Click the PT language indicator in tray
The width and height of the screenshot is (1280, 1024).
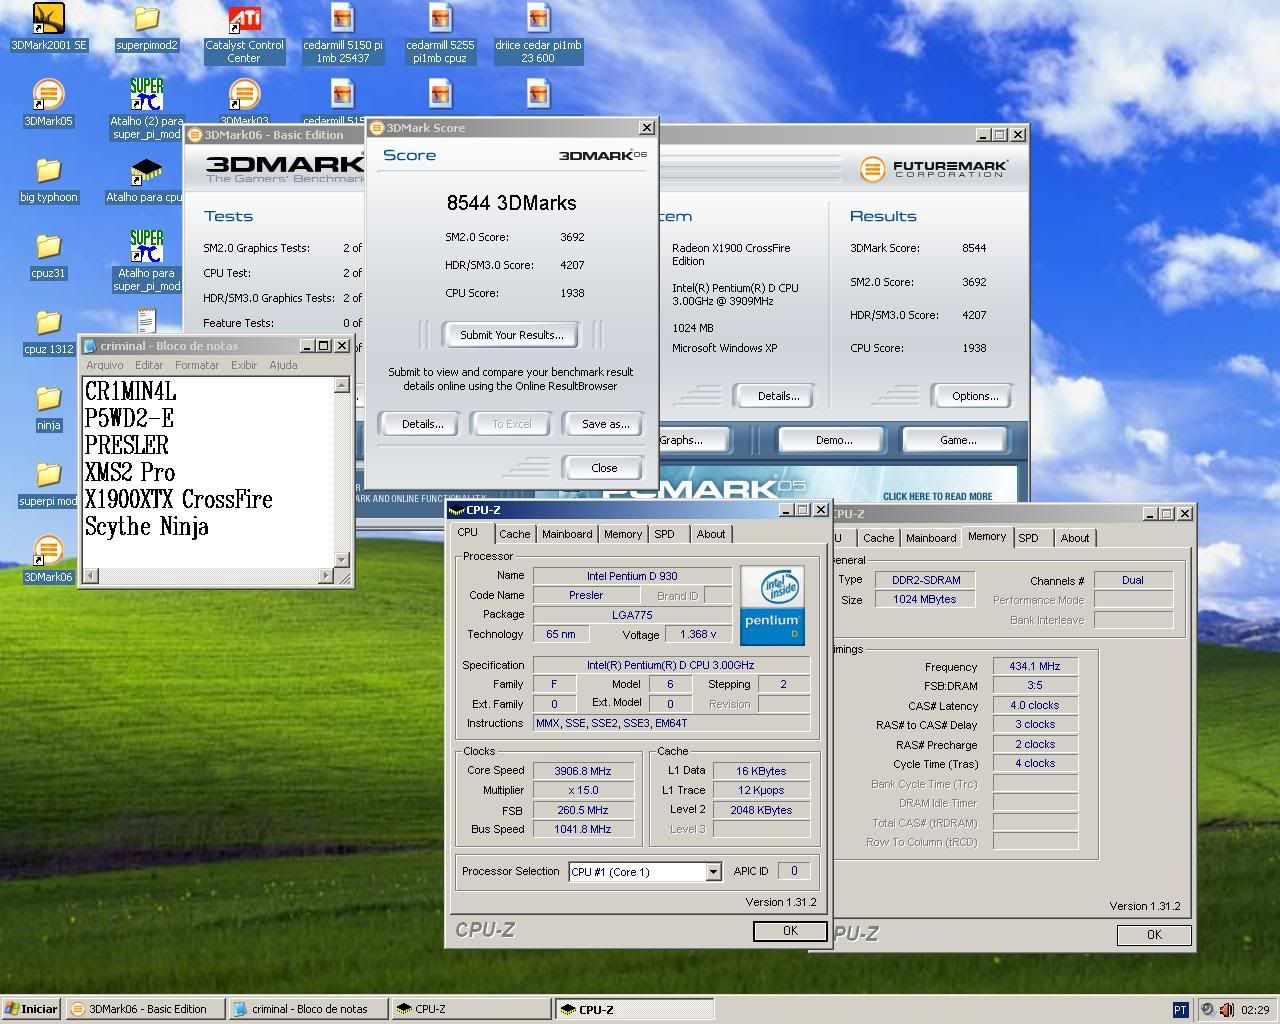[1180, 1009]
